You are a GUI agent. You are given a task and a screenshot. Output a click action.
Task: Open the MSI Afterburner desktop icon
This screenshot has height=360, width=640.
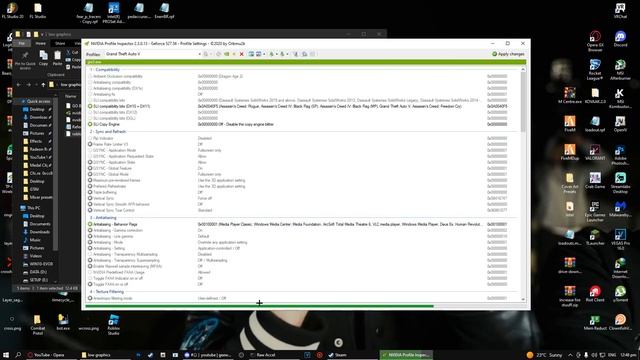tap(620, 70)
